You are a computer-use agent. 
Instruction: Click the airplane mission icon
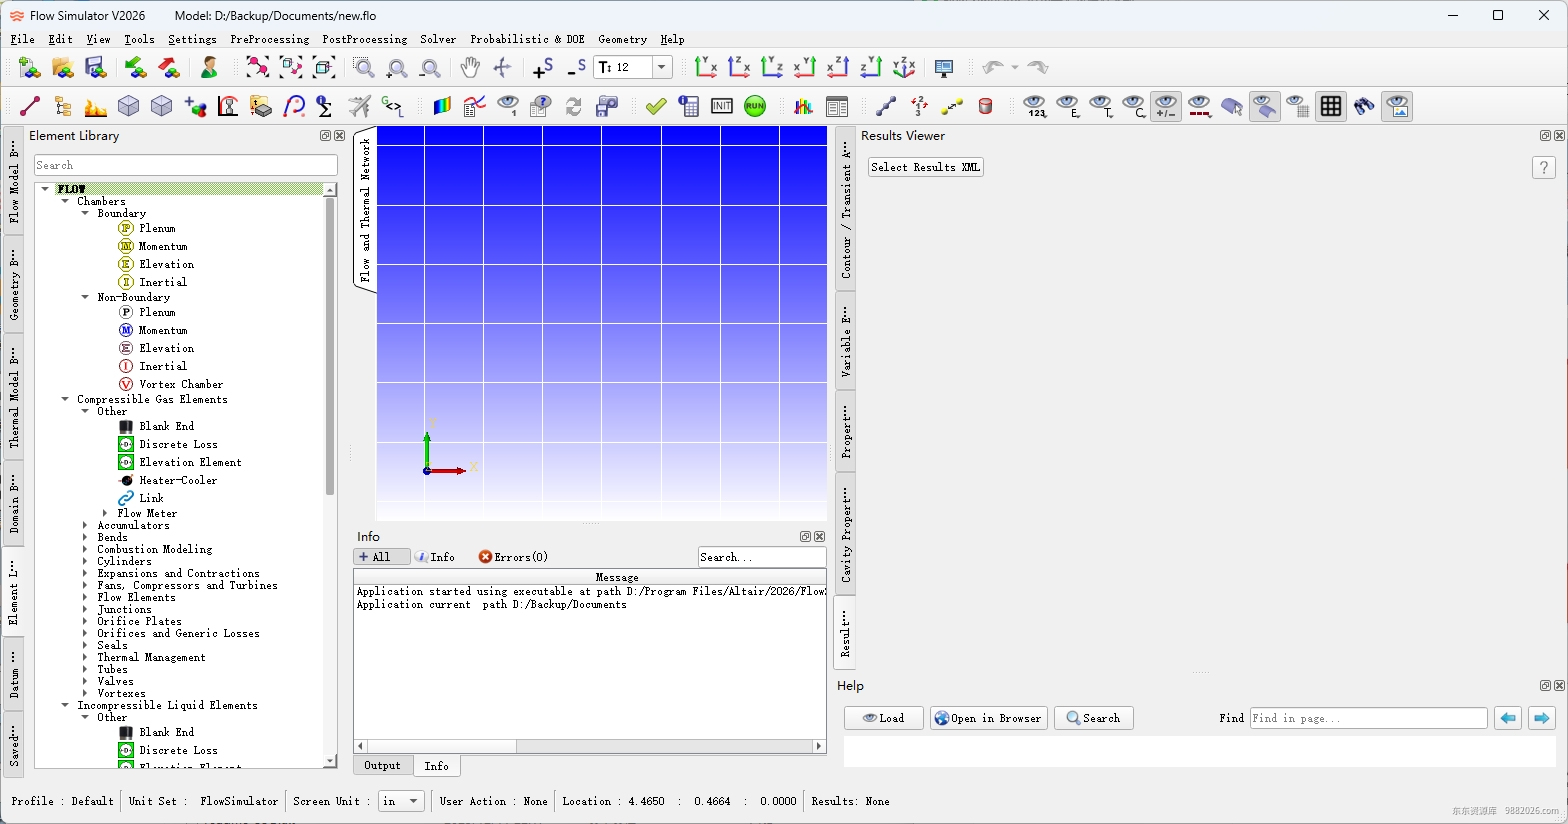click(x=360, y=106)
